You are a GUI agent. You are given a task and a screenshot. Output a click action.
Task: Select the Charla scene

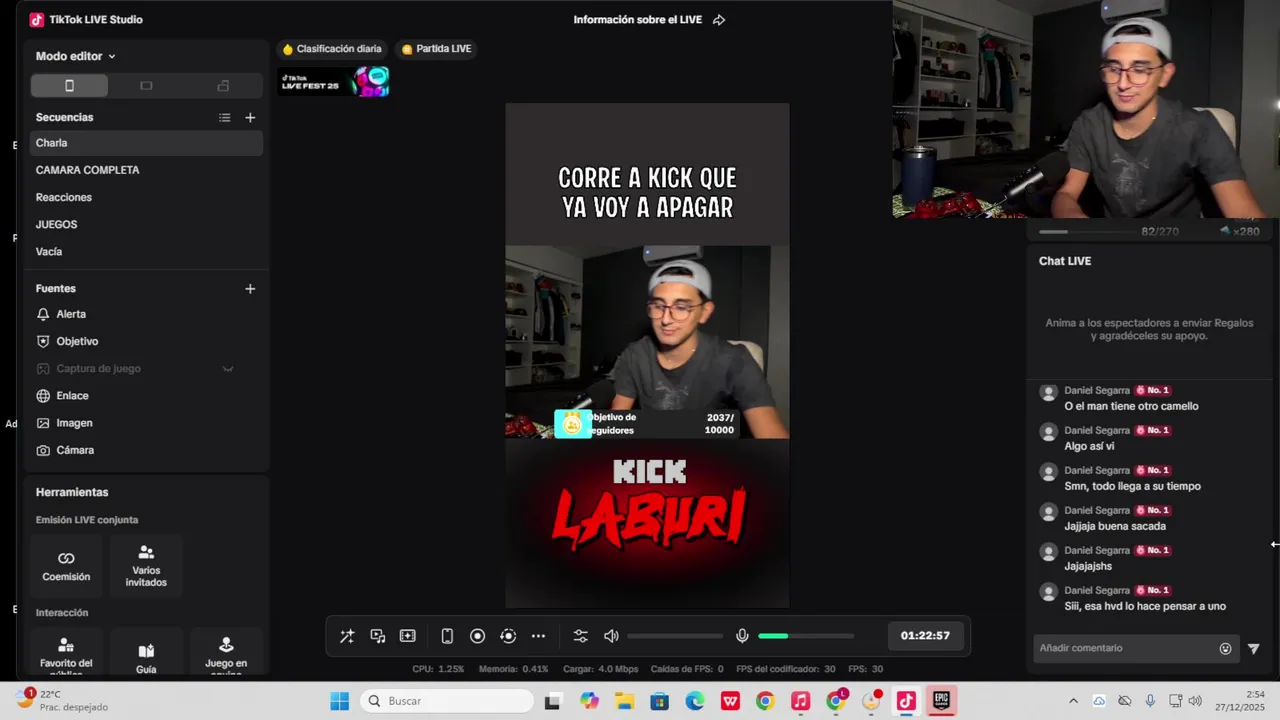tap(146, 143)
